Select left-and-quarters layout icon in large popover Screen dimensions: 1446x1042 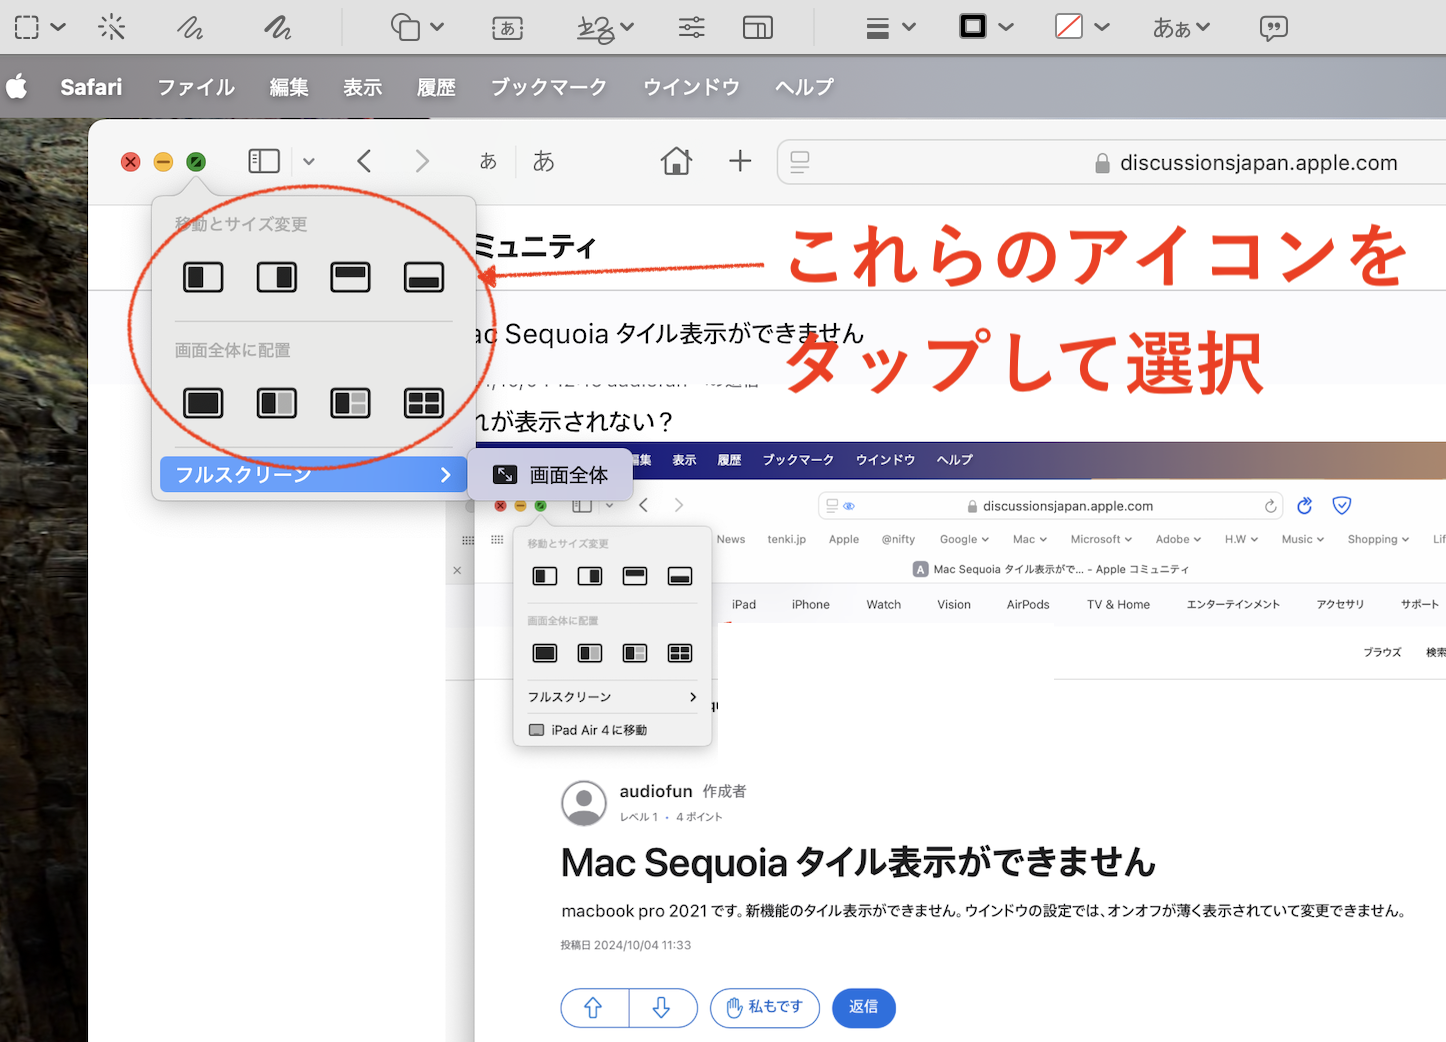pyautogui.click(x=350, y=403)
